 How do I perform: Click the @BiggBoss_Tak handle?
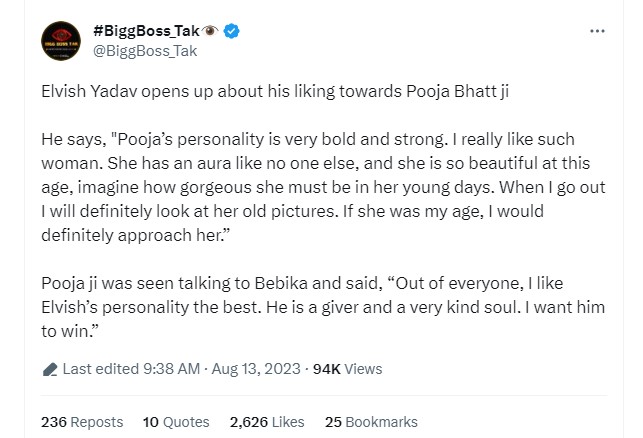pyautogui.click(x=133, y=49)
